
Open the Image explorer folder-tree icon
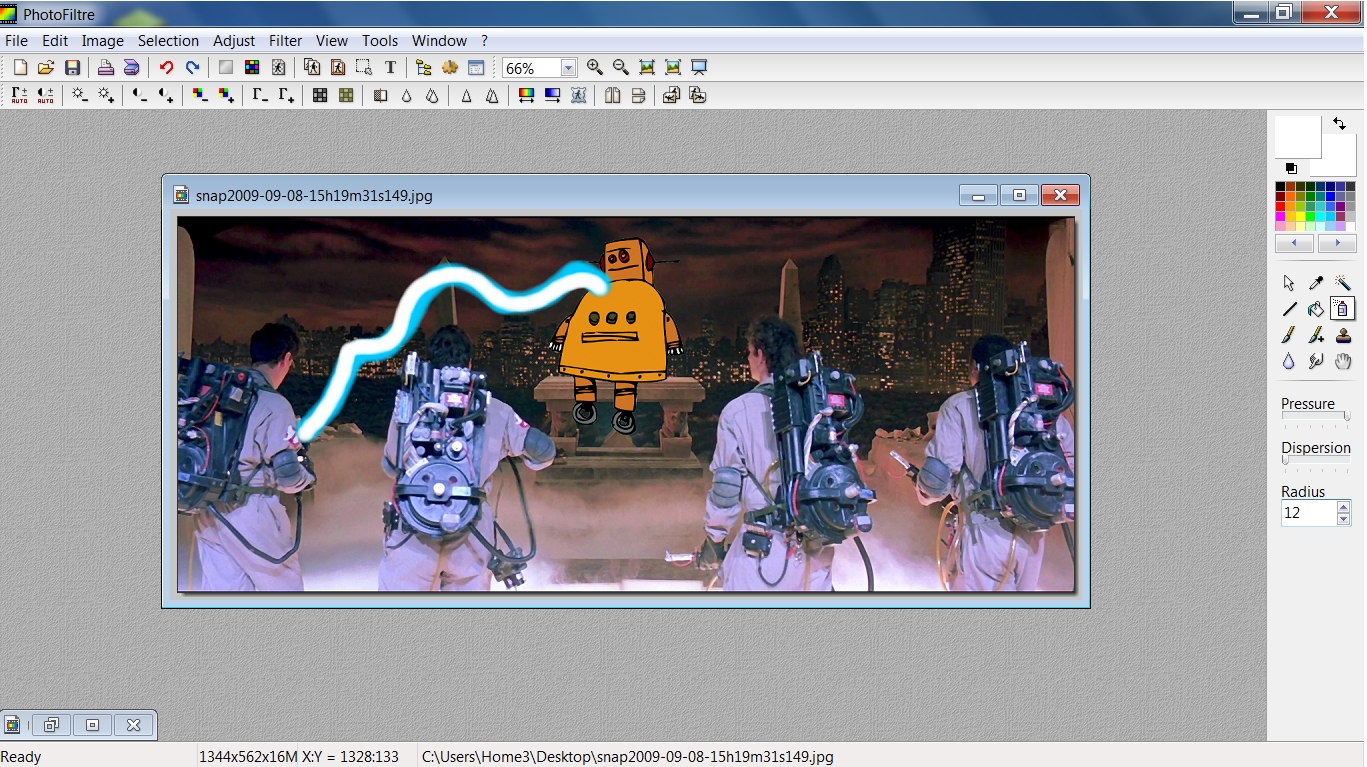click(x=424, y=68)
